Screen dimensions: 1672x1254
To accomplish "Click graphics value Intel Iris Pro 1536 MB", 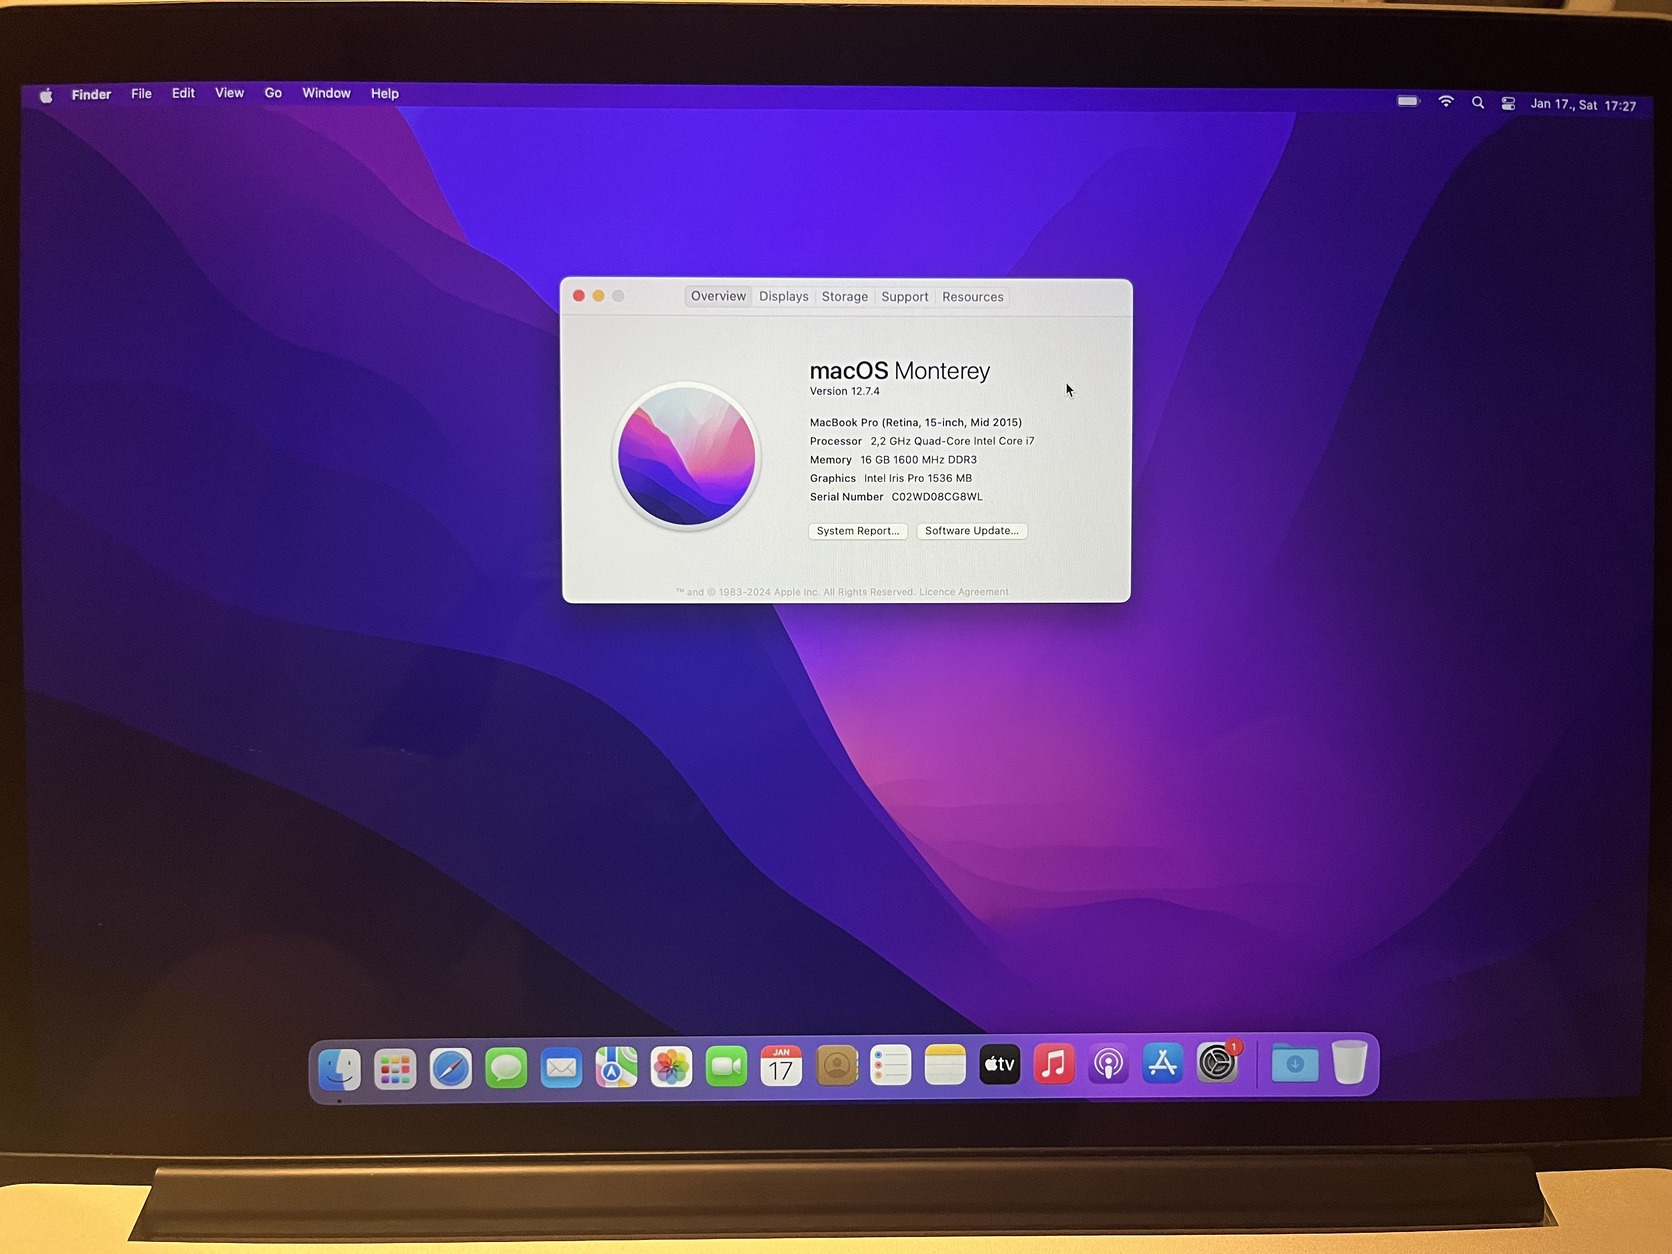I will click(918, 478).
